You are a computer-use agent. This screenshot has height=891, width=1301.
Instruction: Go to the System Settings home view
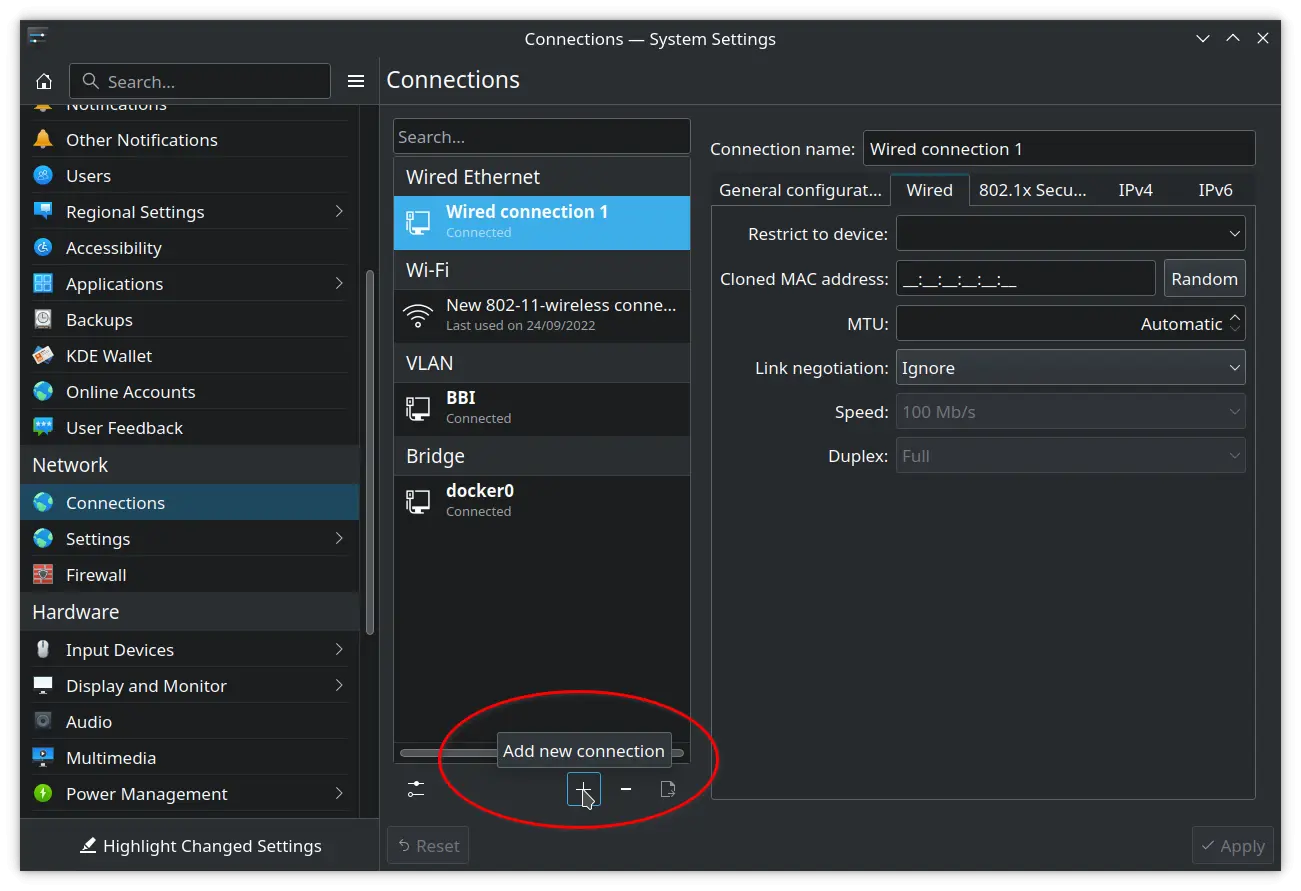[44, 81]
